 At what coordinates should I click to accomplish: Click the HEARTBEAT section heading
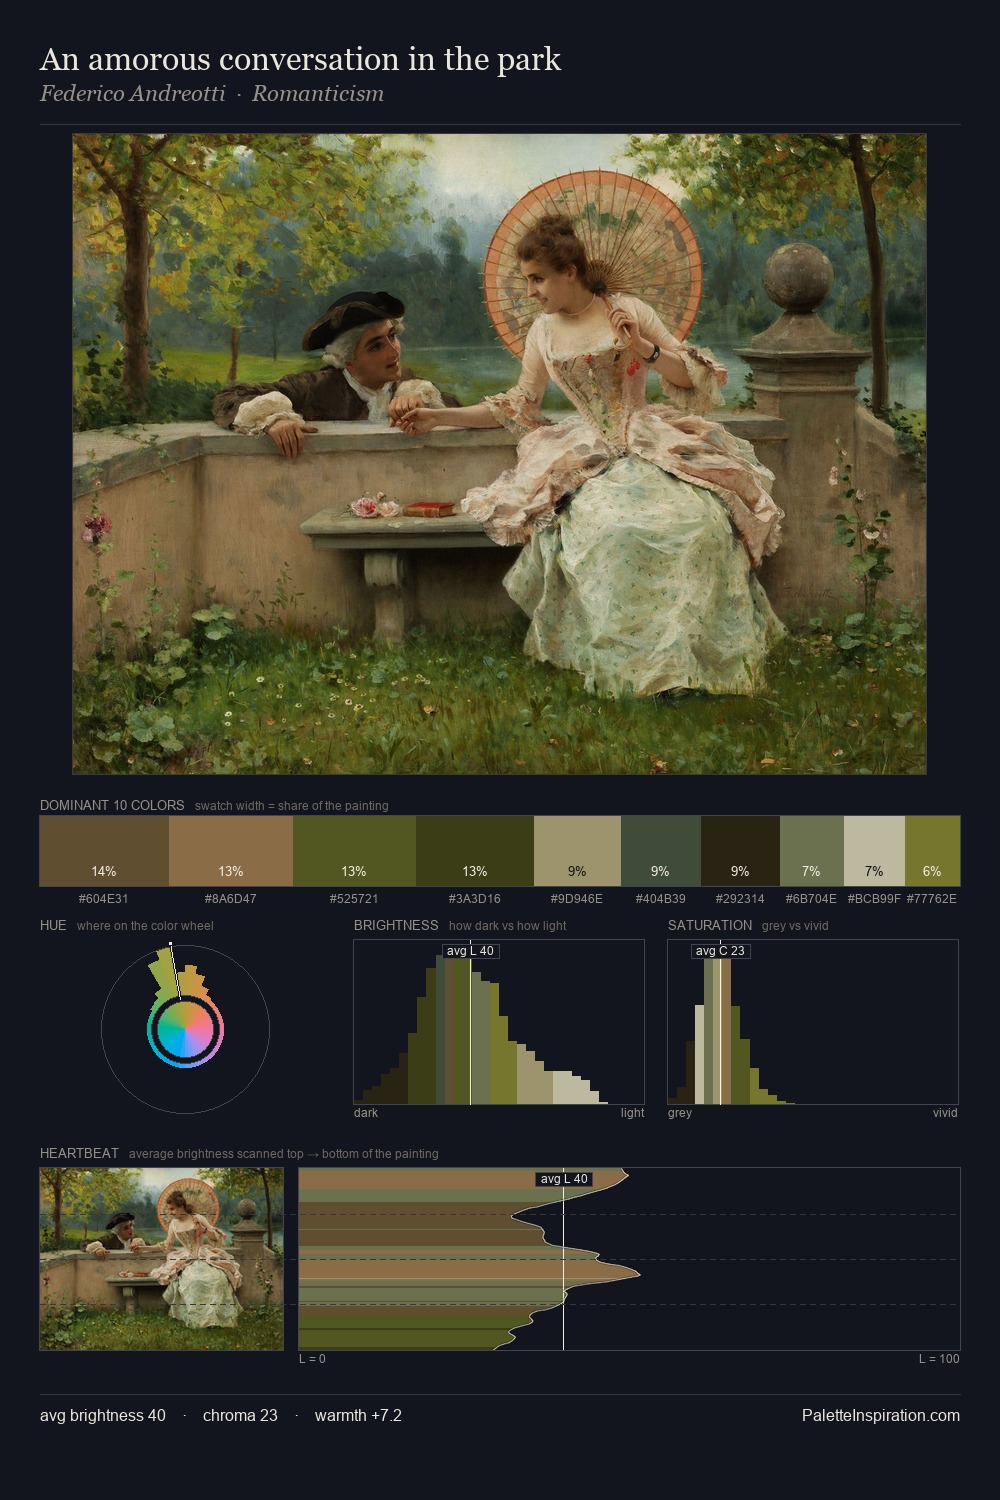(x=79, y=1153)
